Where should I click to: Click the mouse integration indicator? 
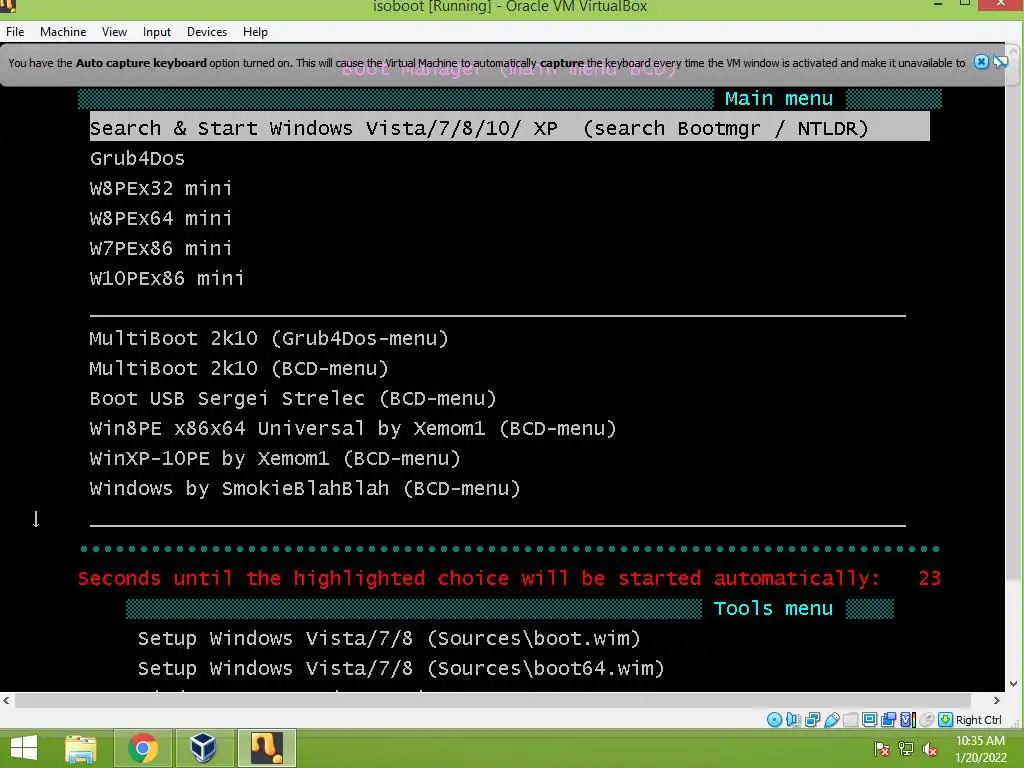926,720
